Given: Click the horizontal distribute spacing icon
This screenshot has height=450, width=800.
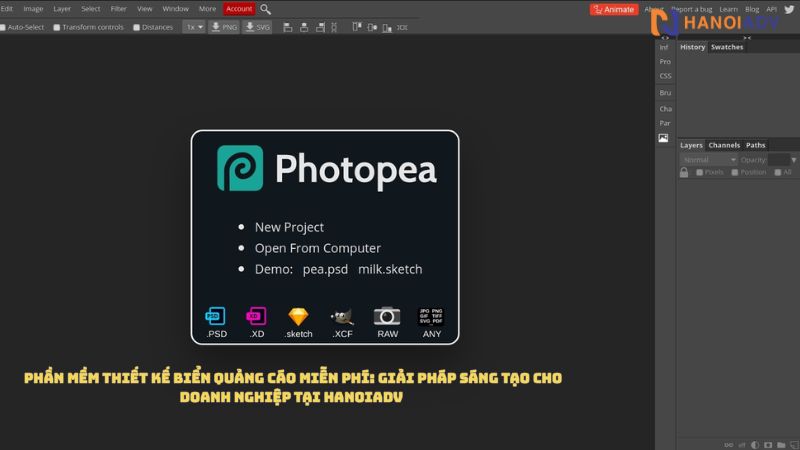Looking at the screenshot, I should click(403, 28).
